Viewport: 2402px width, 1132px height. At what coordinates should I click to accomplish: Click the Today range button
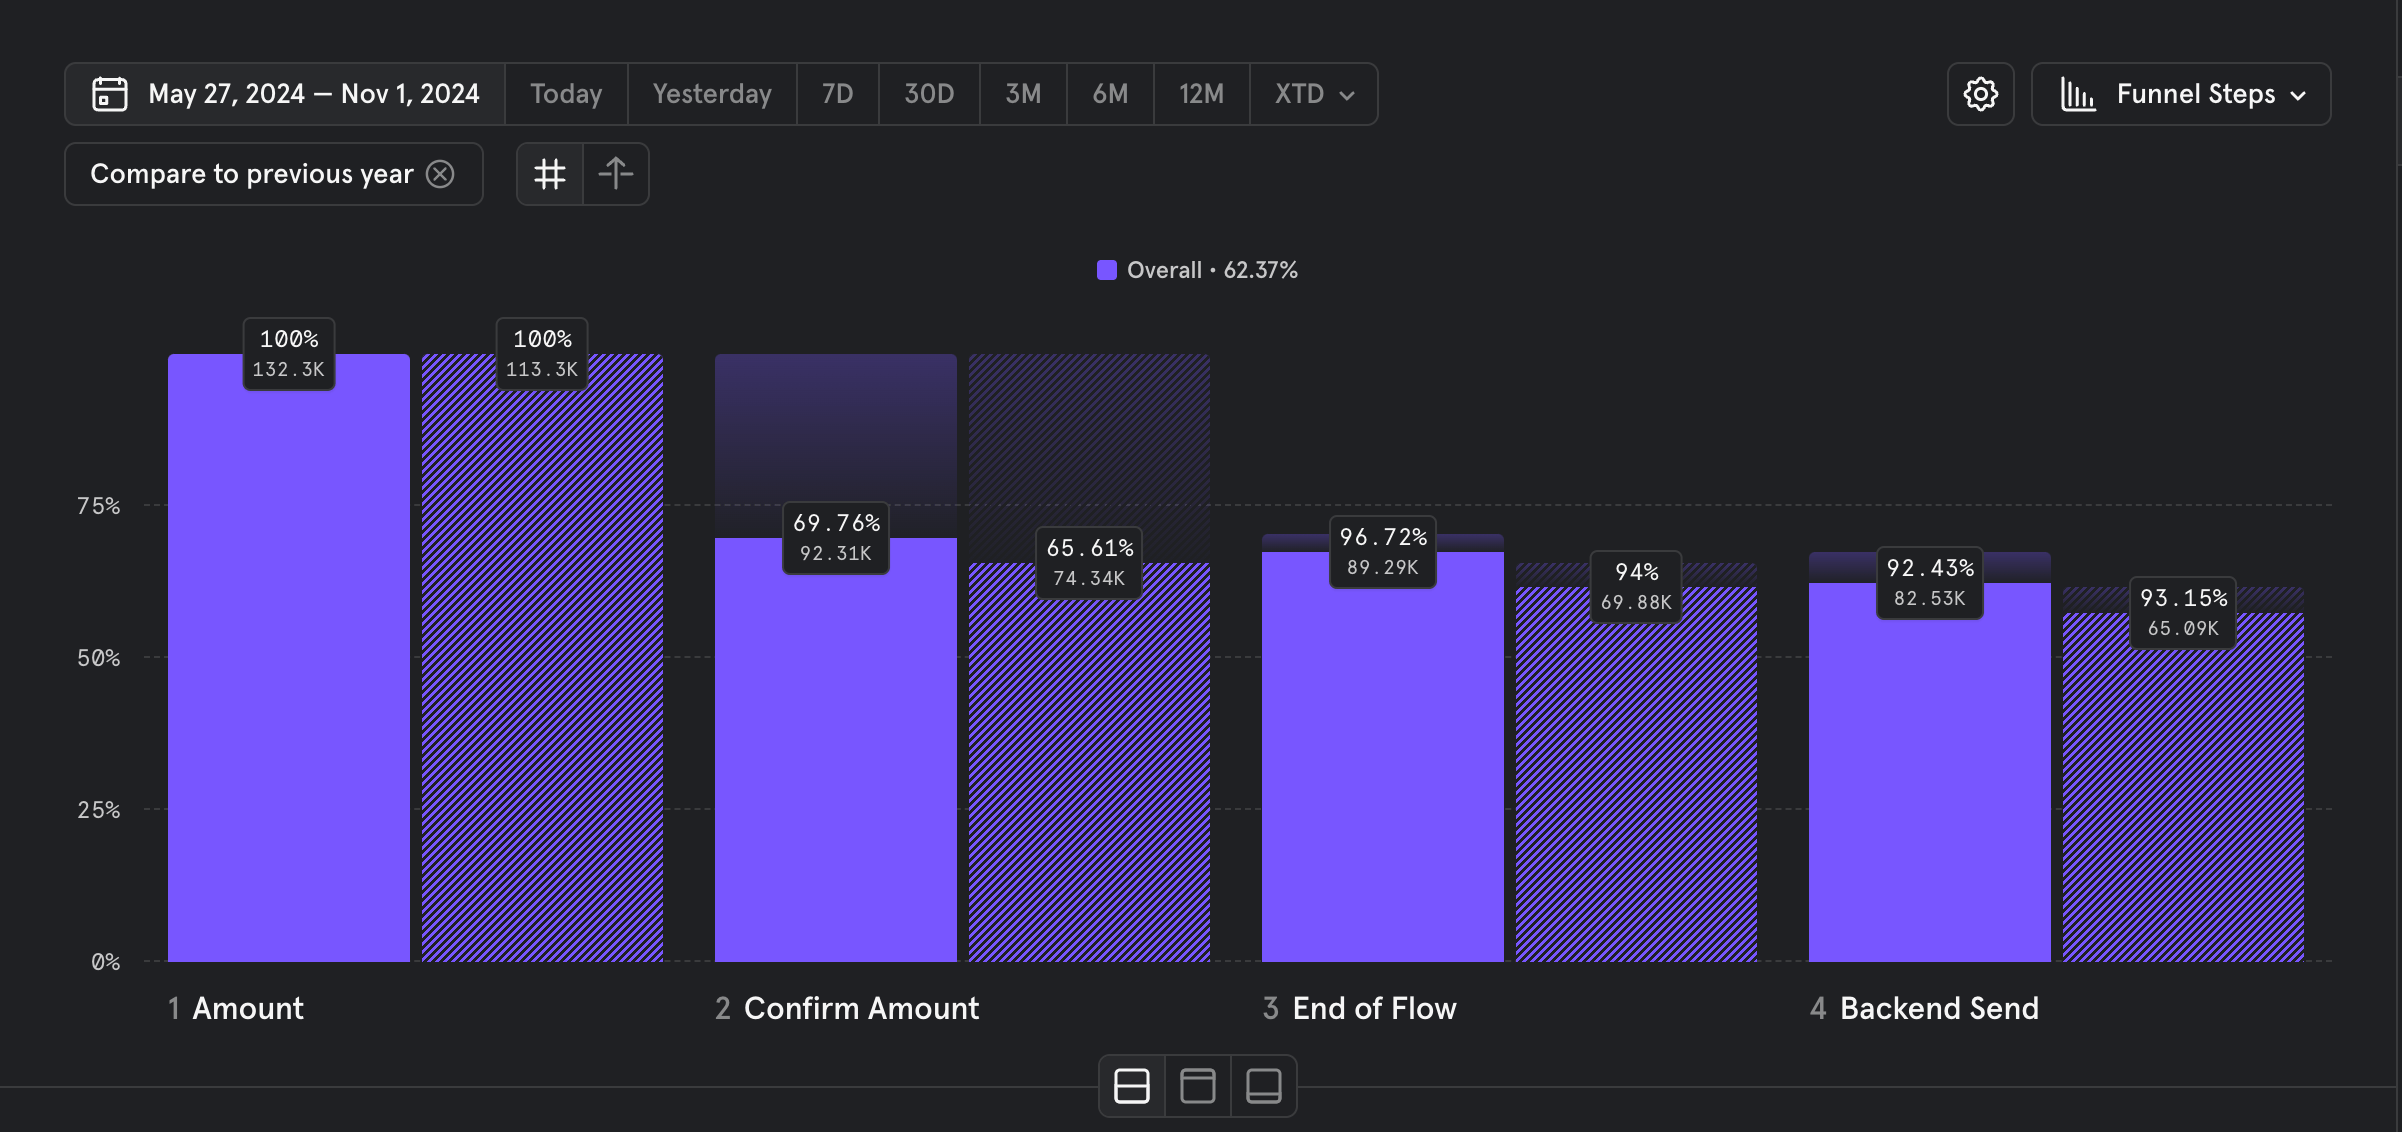[x=566, y=94]
